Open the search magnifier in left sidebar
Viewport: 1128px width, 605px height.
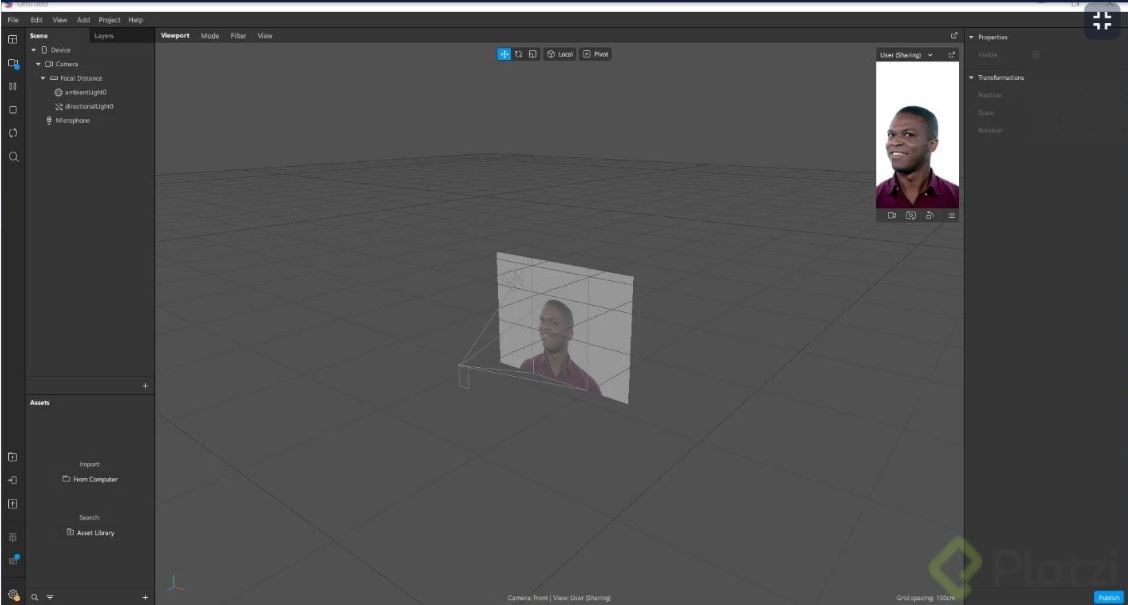[13, 157]
